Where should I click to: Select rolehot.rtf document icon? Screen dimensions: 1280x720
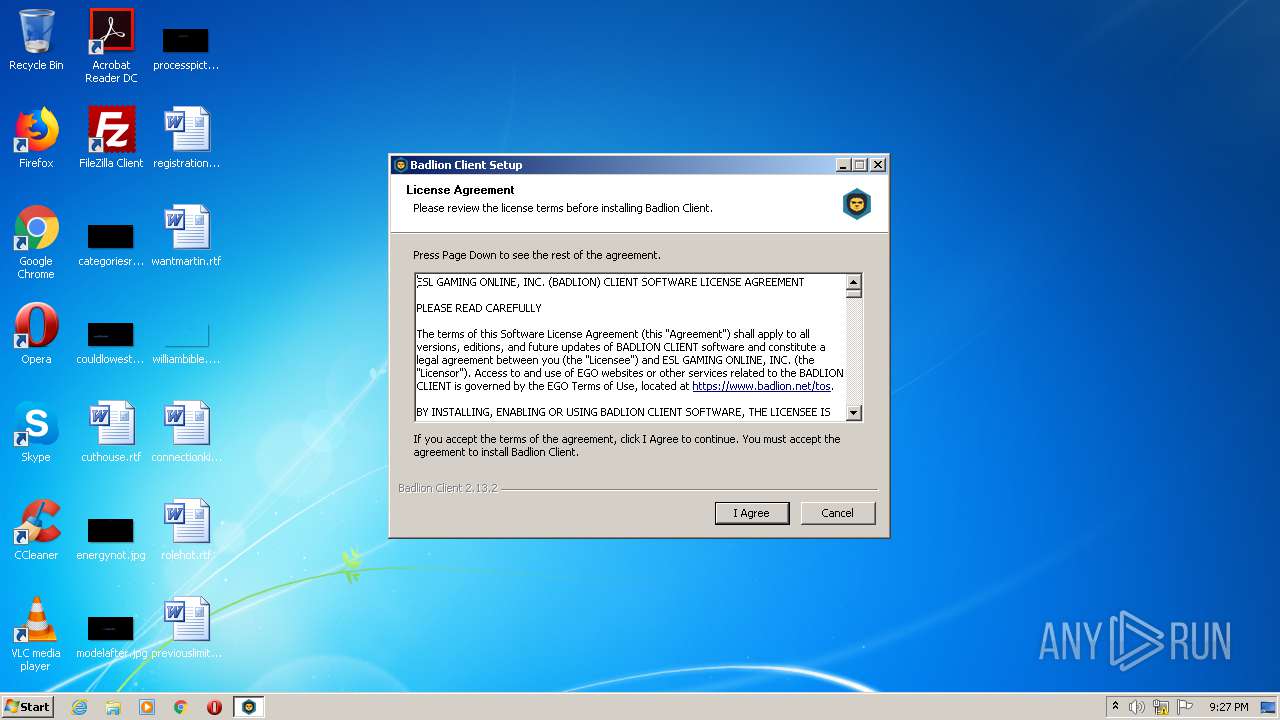click(186, 531)
